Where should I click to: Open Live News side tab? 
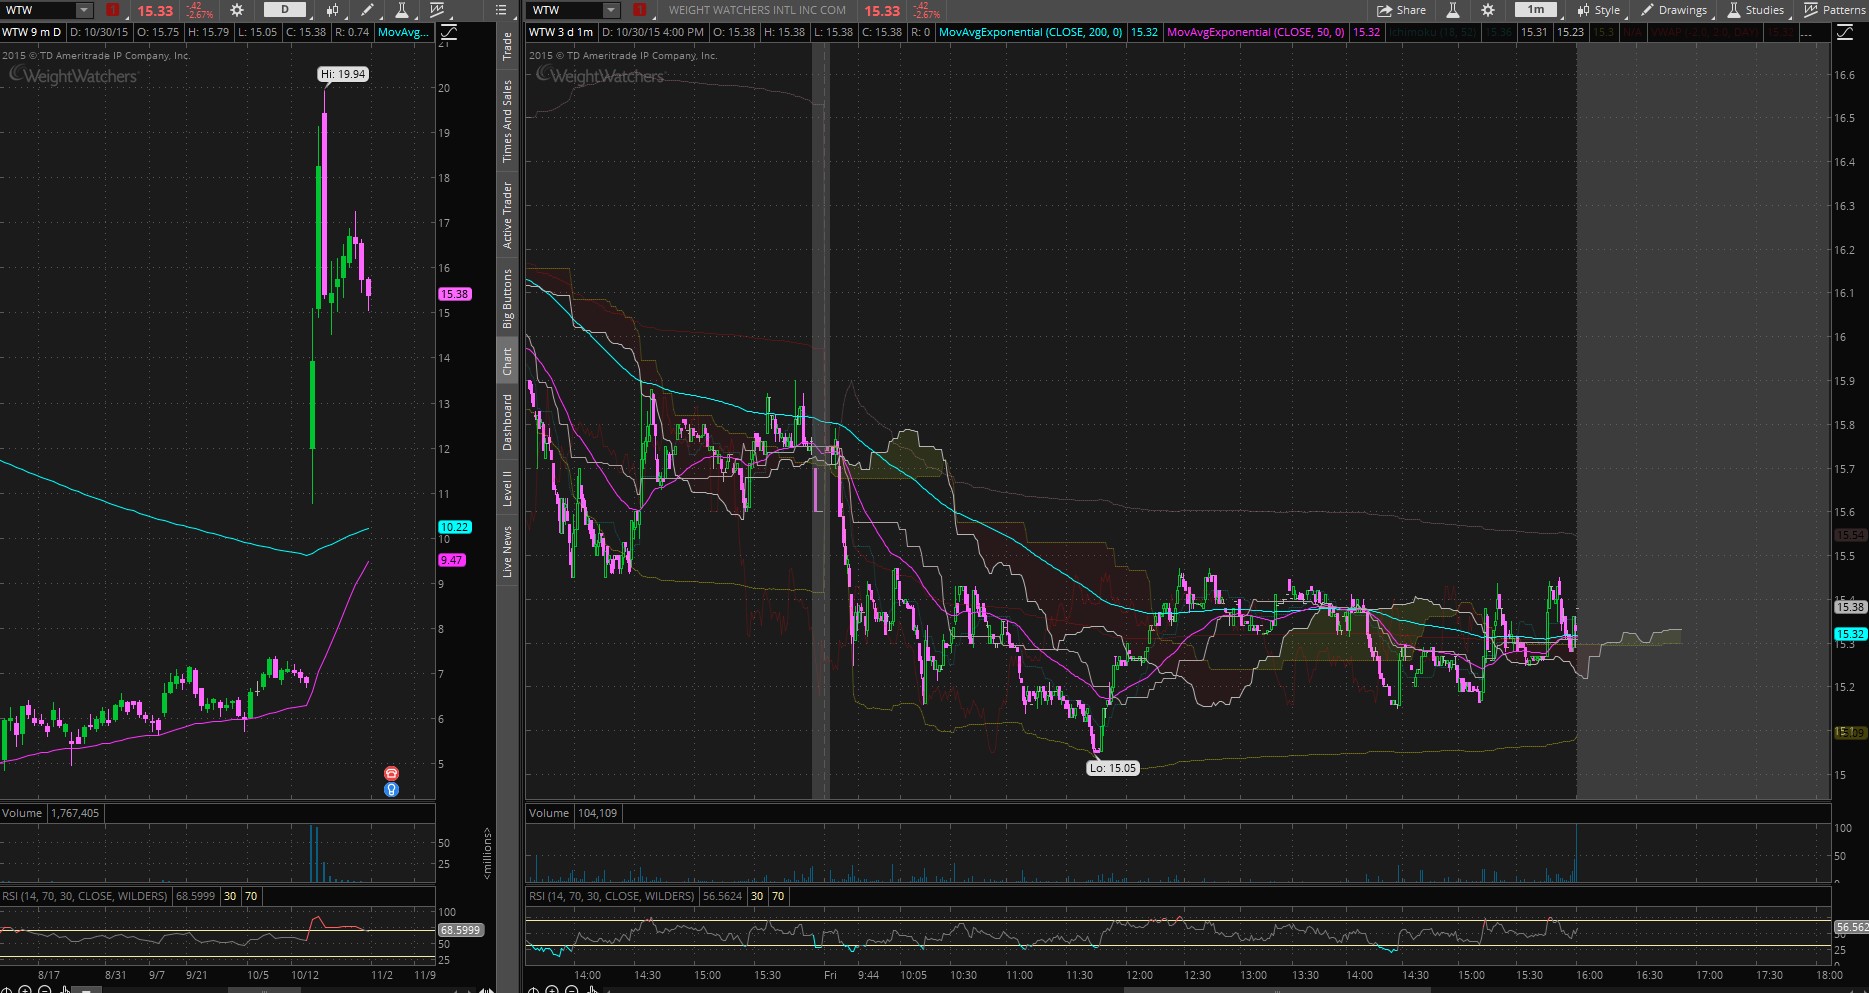coord(507,551)
